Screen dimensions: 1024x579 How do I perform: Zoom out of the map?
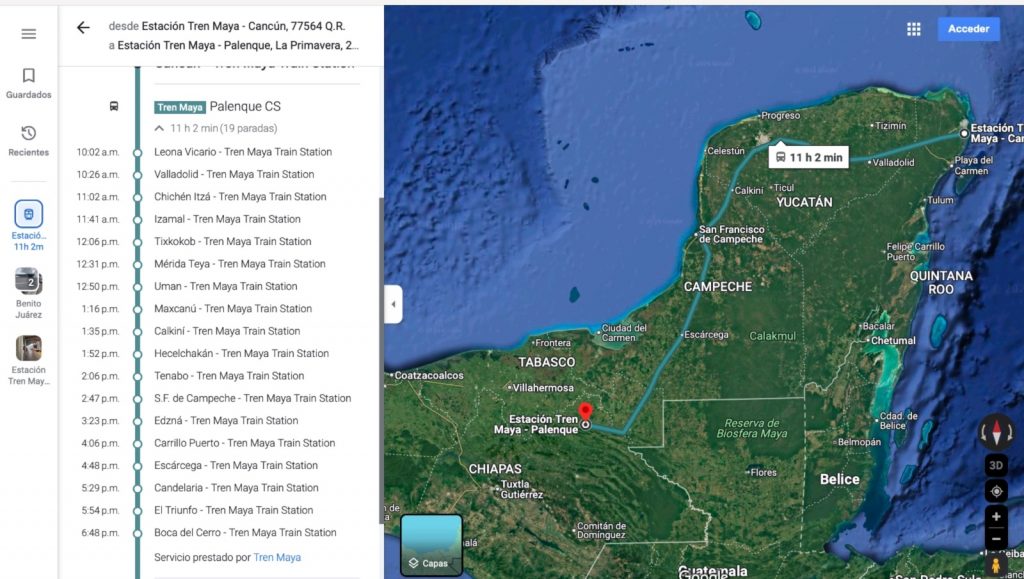996,539
